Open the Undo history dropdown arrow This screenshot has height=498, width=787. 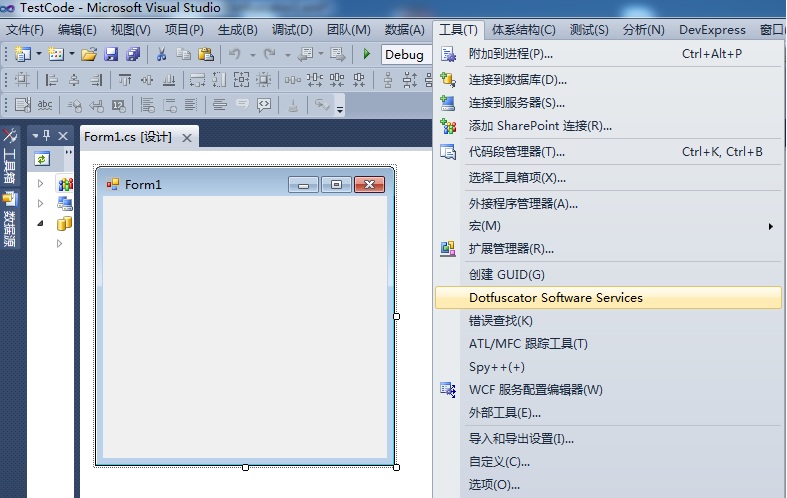point(252,55)
